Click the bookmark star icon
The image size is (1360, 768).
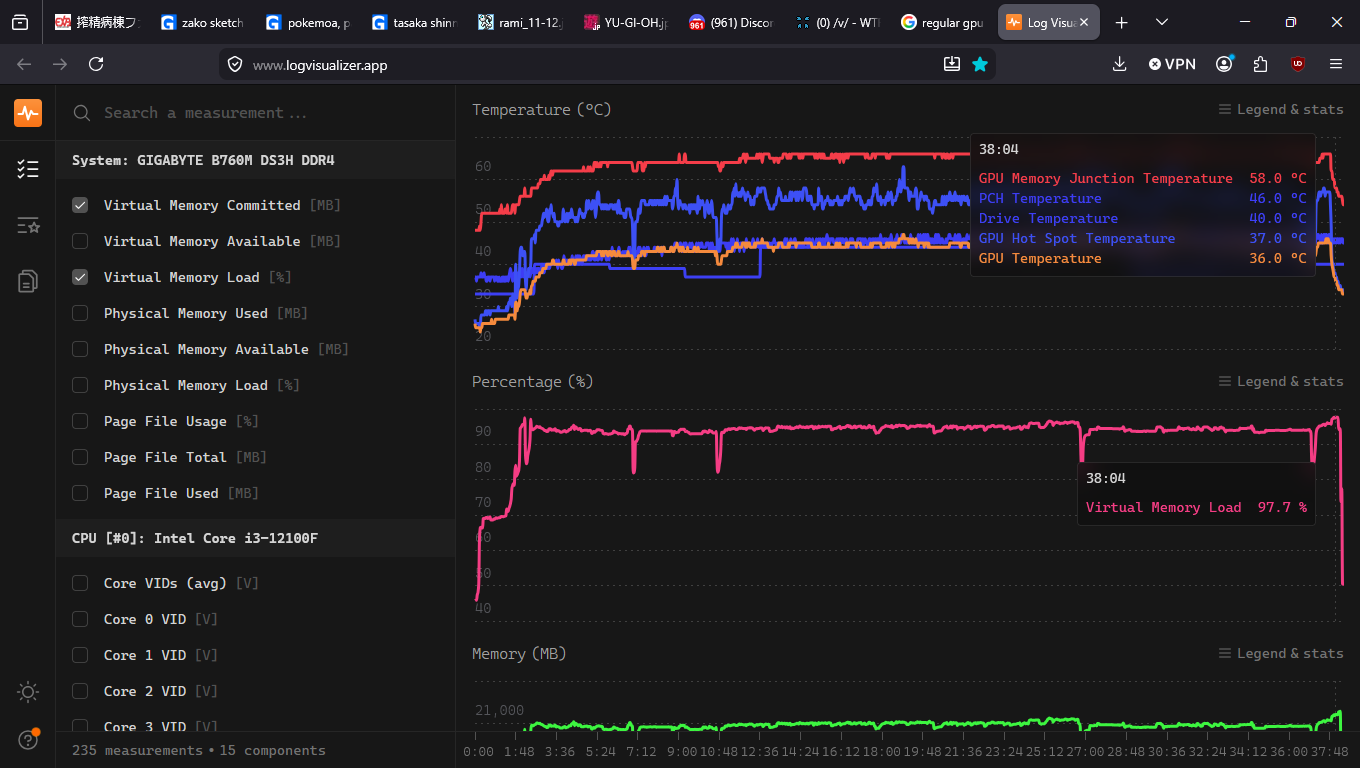point(980,64)
